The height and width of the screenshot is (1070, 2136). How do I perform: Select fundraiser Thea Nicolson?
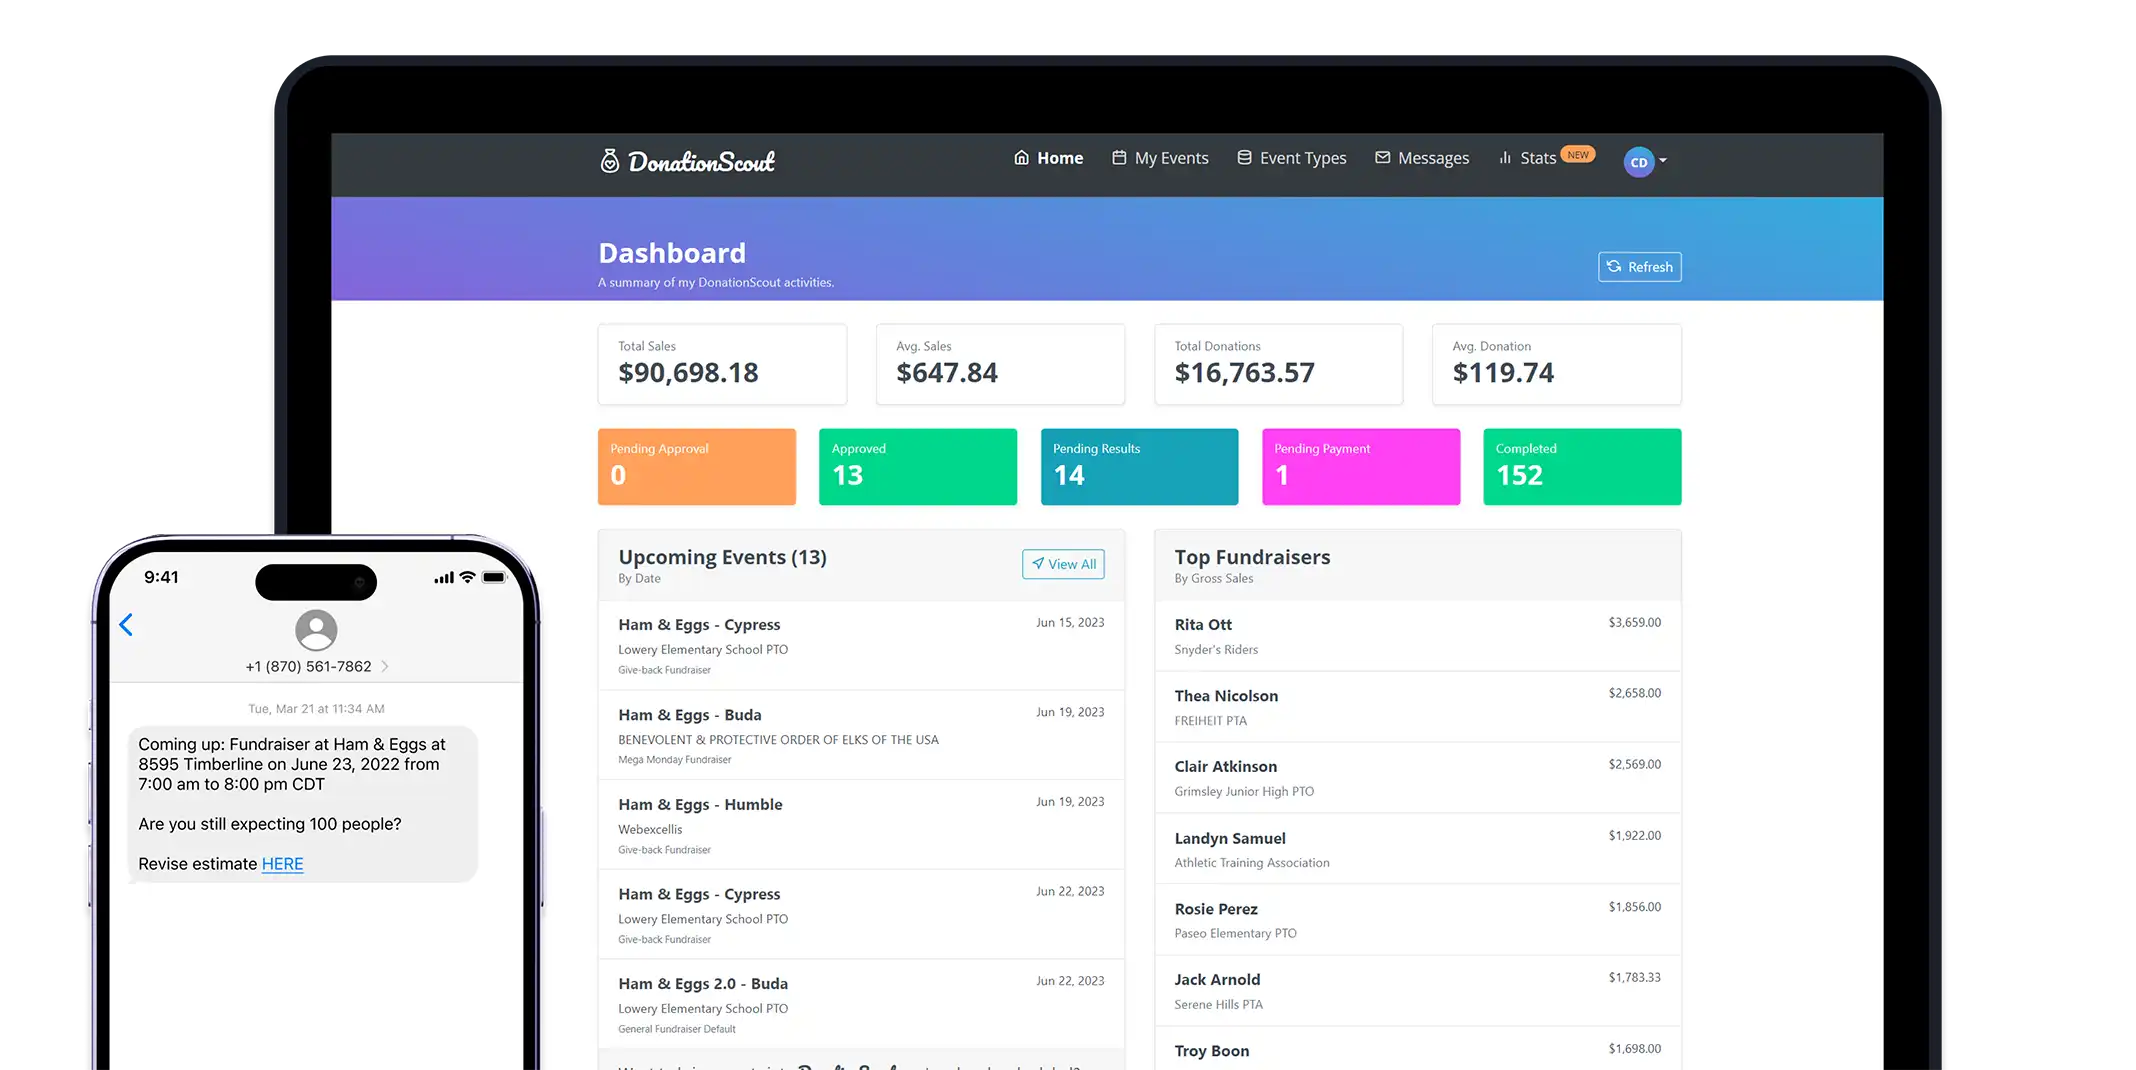tap(1418, 707)
